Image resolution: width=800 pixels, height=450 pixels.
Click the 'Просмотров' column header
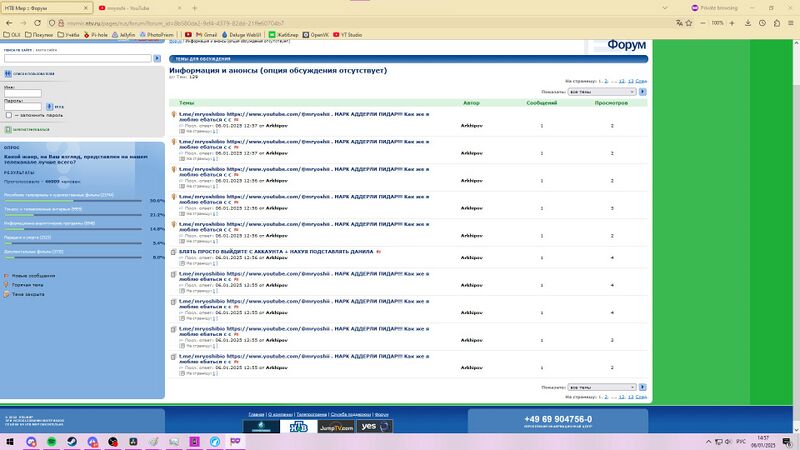point(611,103)
